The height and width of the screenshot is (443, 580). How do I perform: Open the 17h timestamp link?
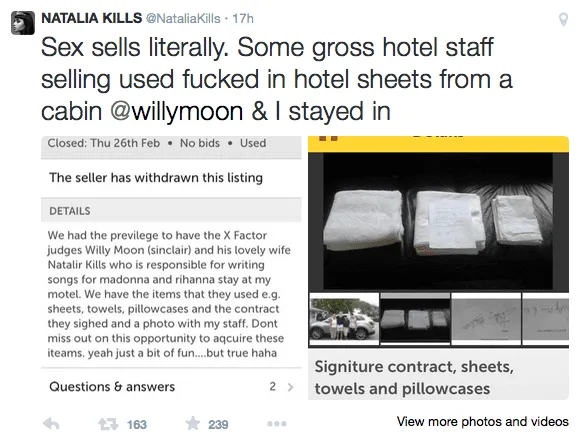(x=243, y=18)
